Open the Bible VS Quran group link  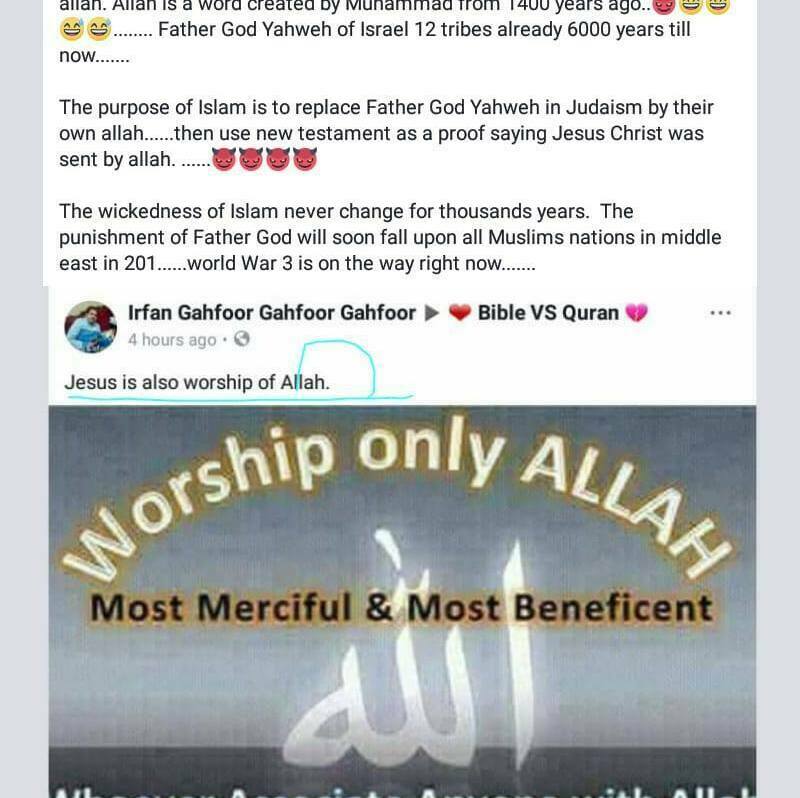tap(548, 313)
